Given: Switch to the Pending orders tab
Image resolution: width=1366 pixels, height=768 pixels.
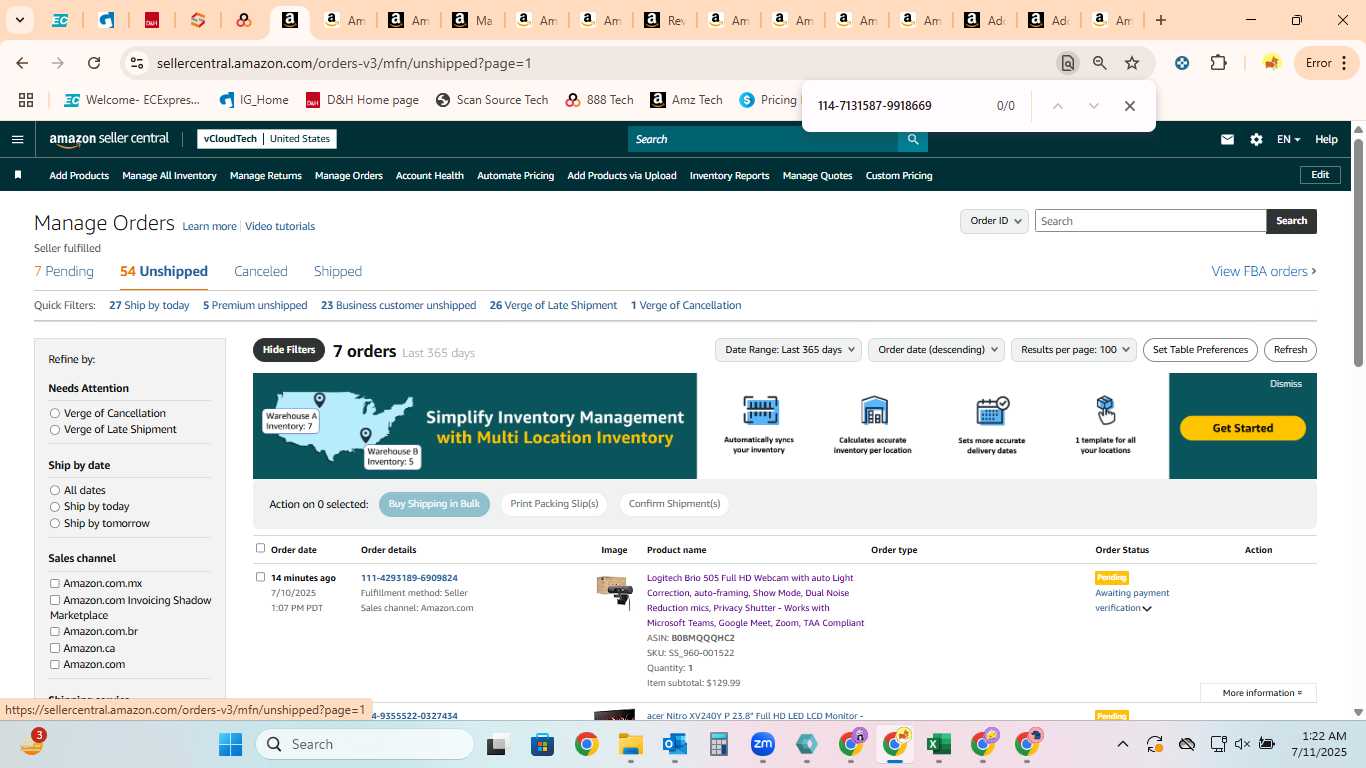Looking at the screenshot, I should tap(64, 271).
